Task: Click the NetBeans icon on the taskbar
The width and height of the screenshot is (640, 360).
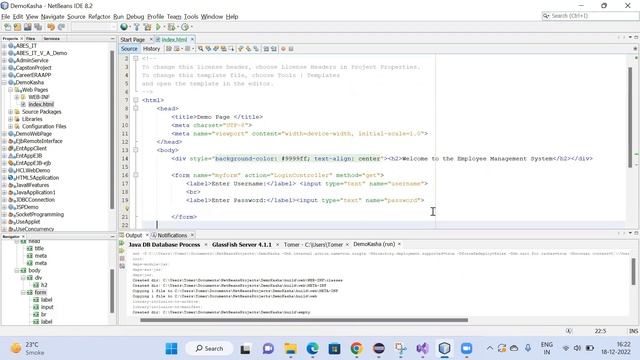Action: (x=444, y=349)
